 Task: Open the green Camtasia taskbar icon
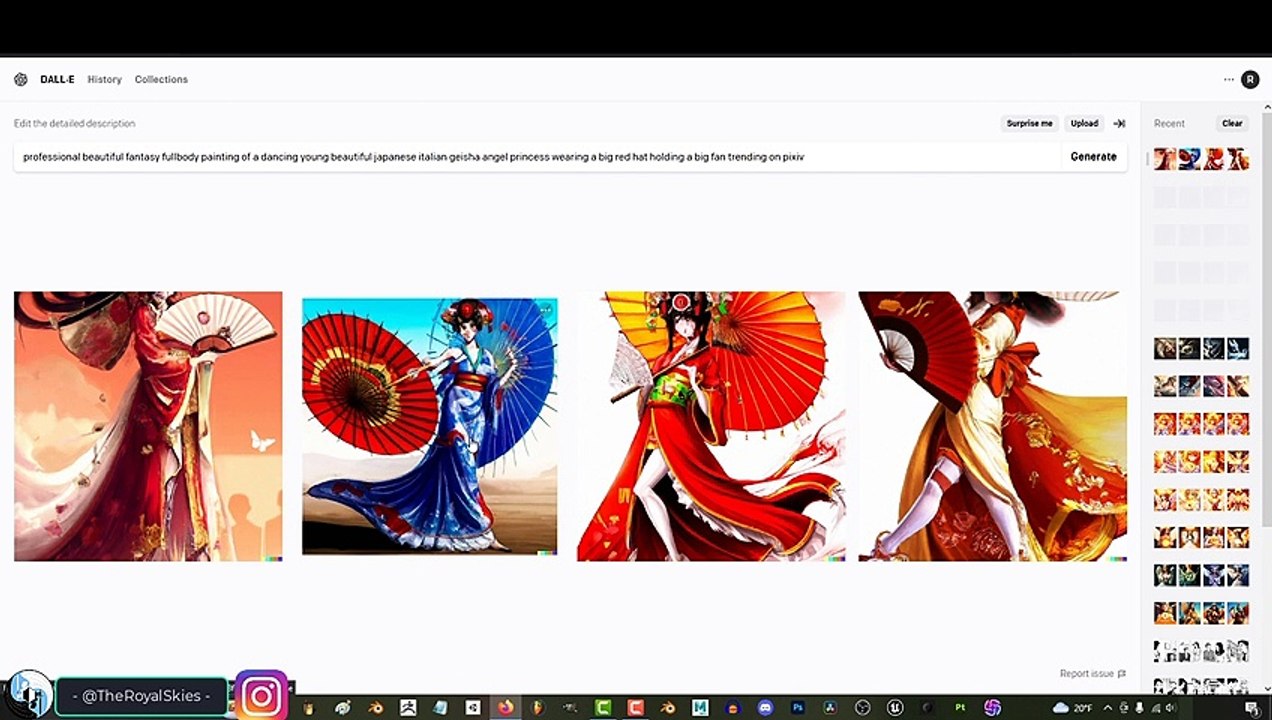tap(603, 708)
